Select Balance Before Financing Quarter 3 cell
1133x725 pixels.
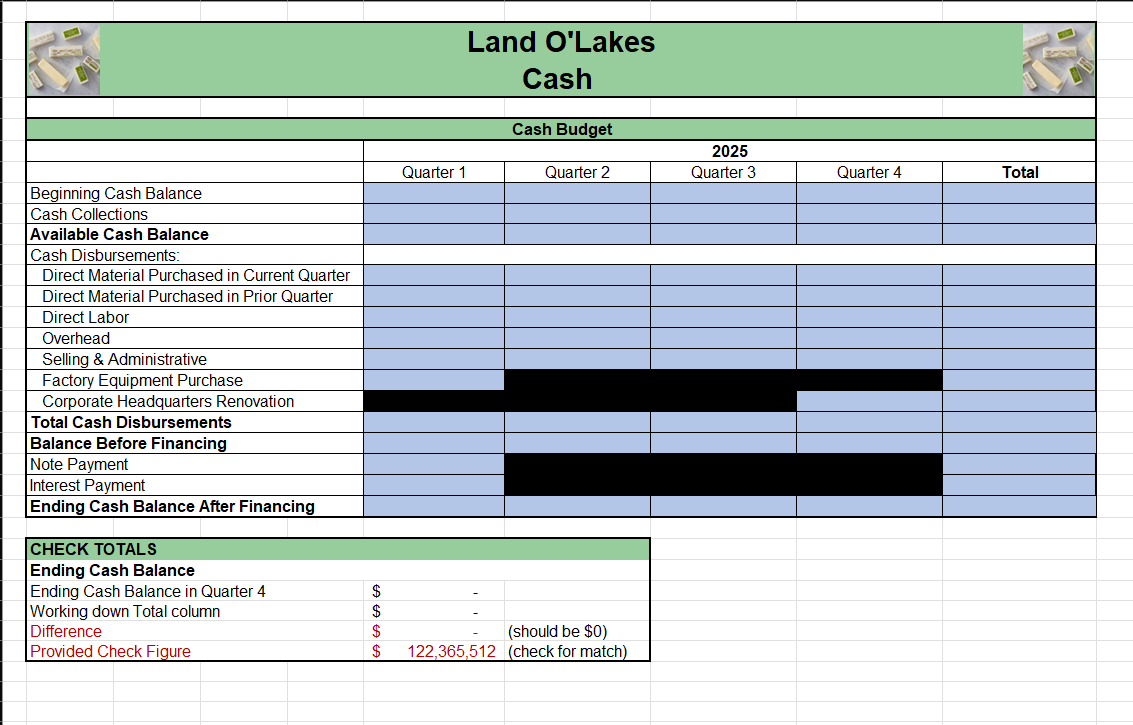coord(723,443)
